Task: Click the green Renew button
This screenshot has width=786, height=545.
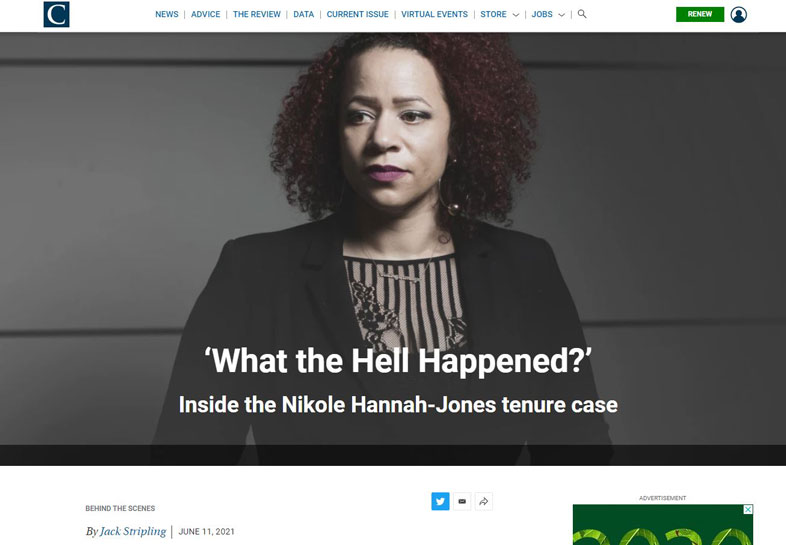Action: coord(700,14)
